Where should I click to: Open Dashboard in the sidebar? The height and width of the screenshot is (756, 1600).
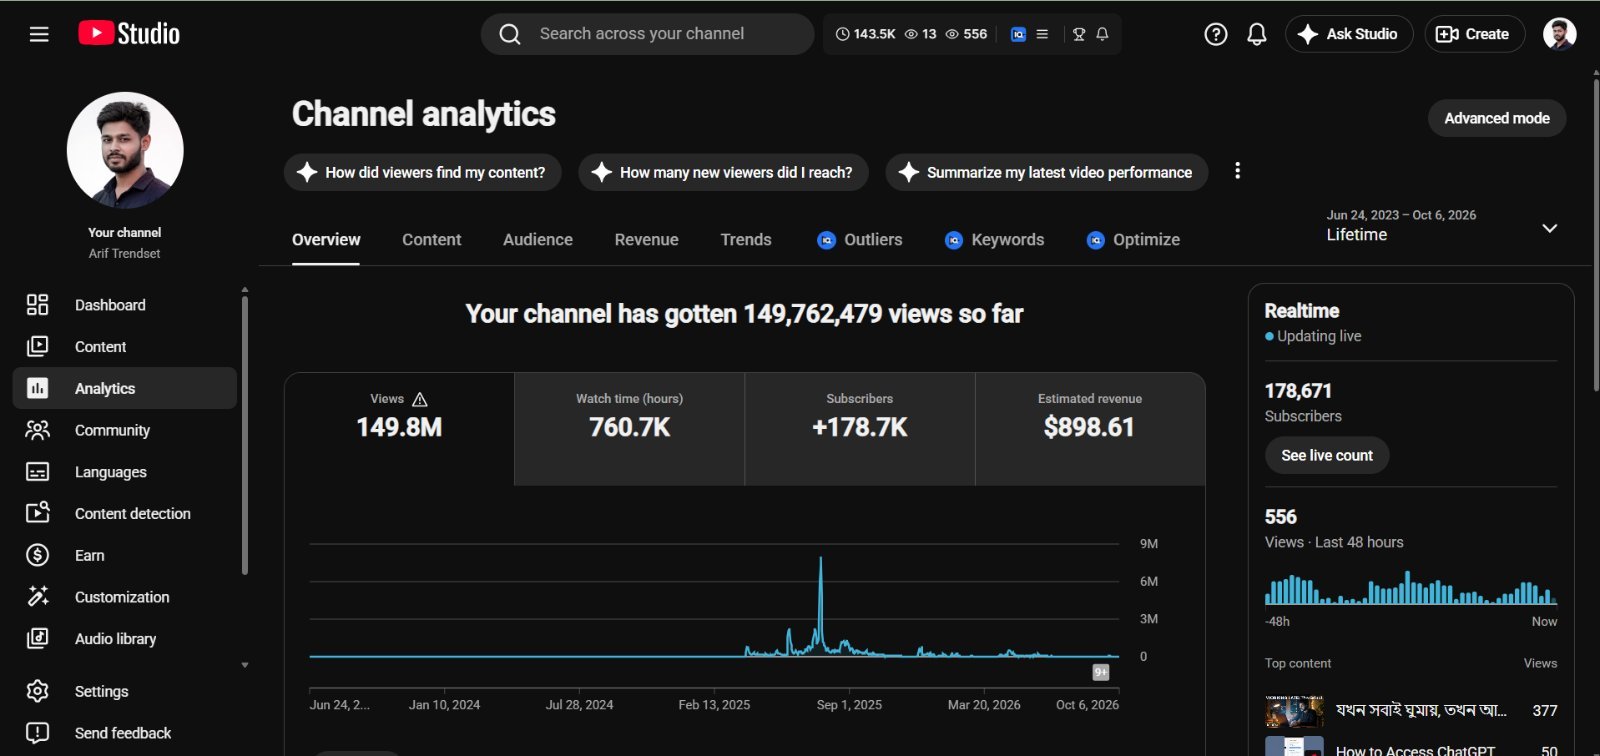tap(124, 305)
